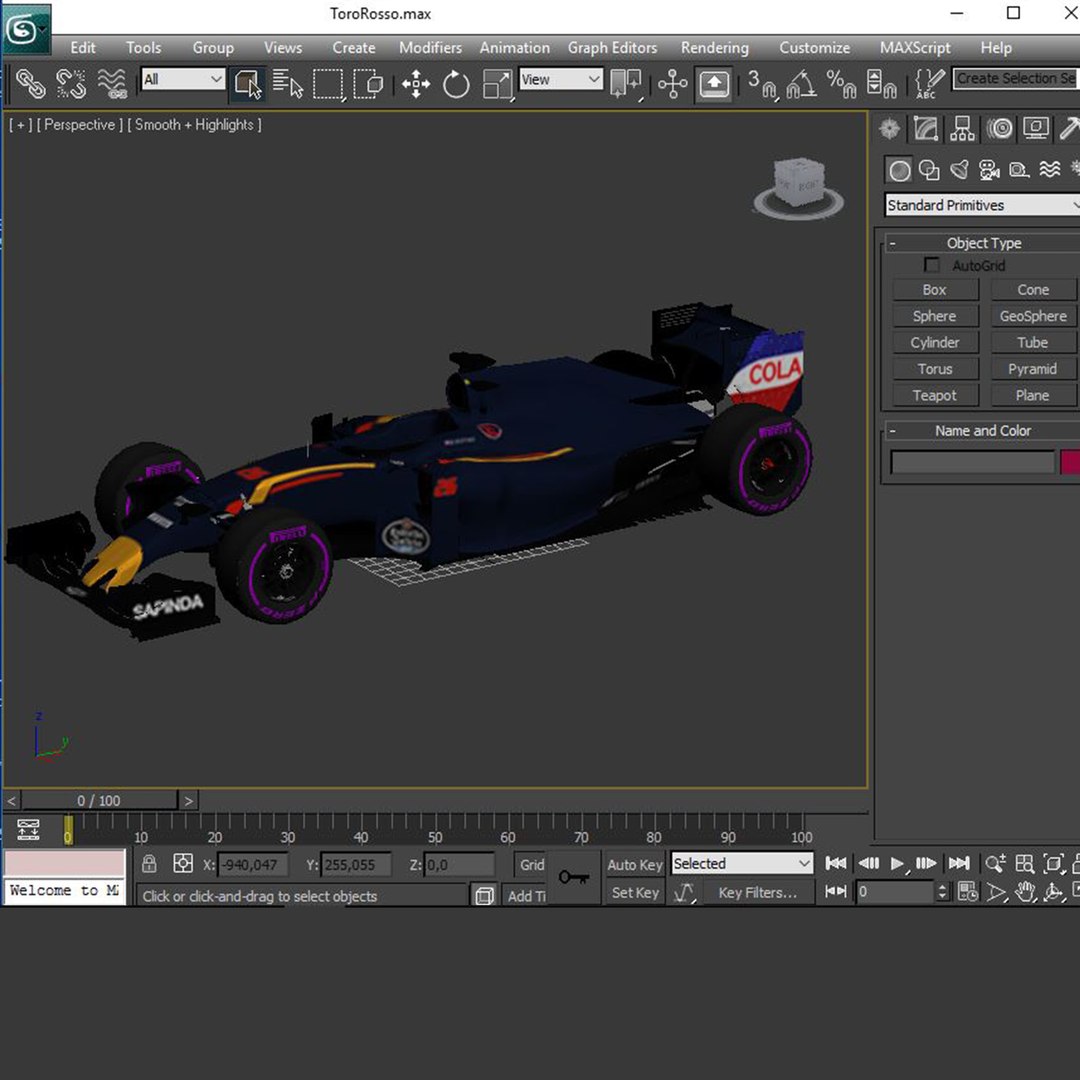Create a Box primitive

[935, 290]
